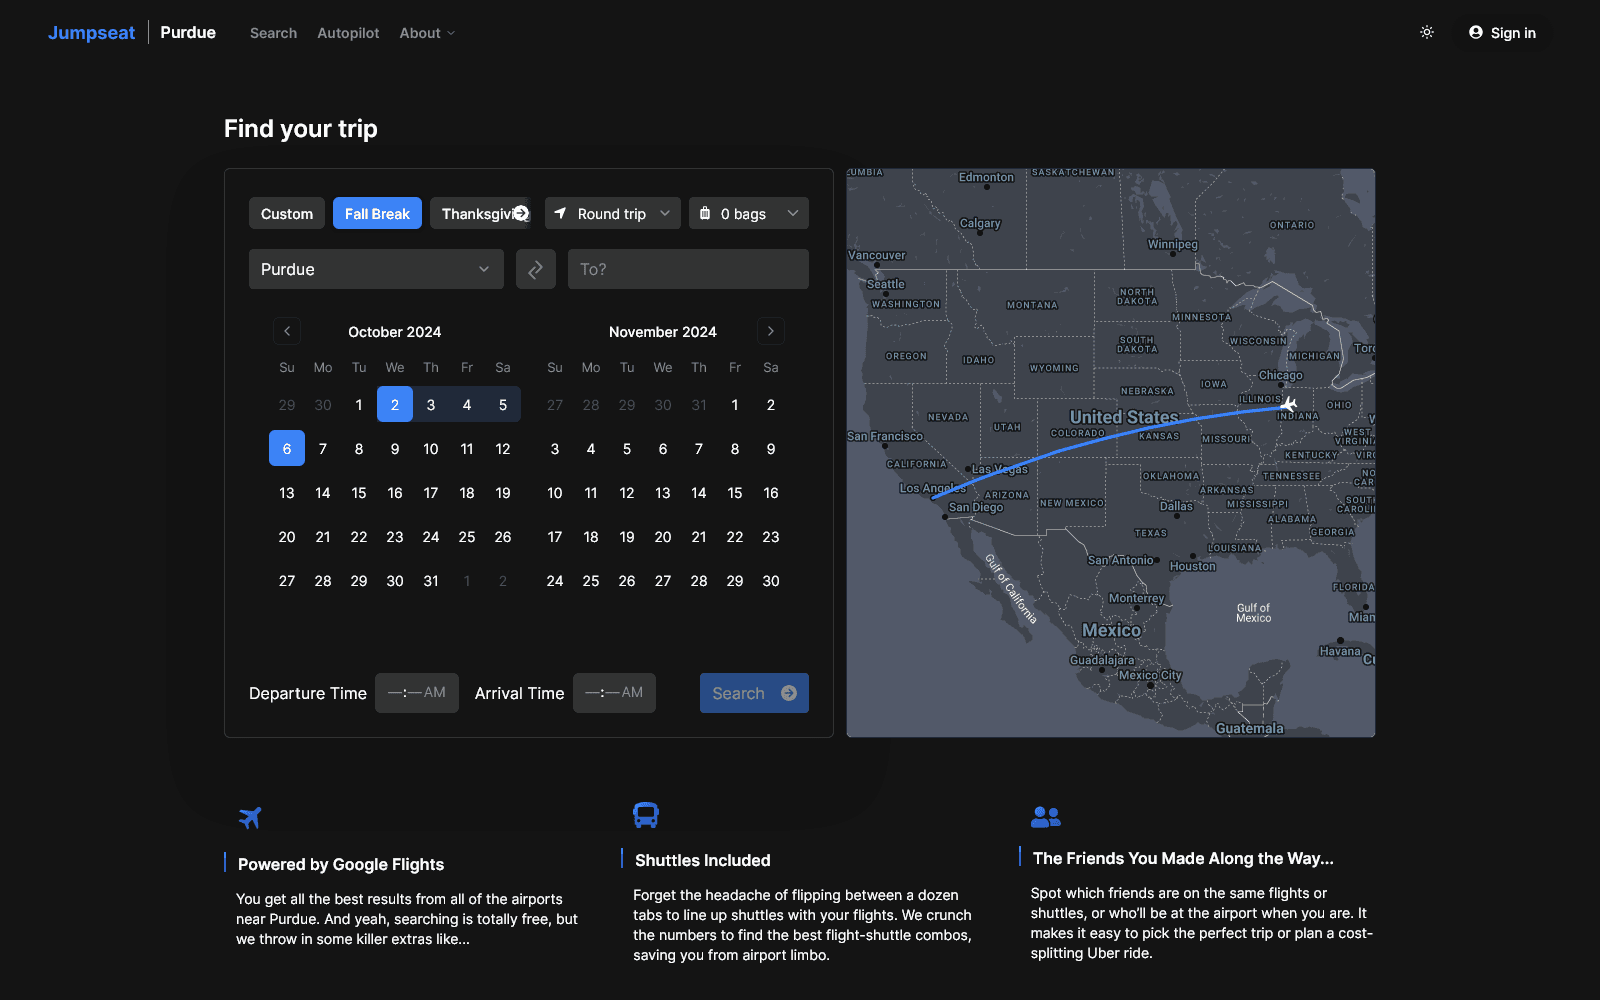The width and height of the screenshot is (1600, 1000).
Task: Click Los Angeles label on the map
Action: (x=933, y=488)
